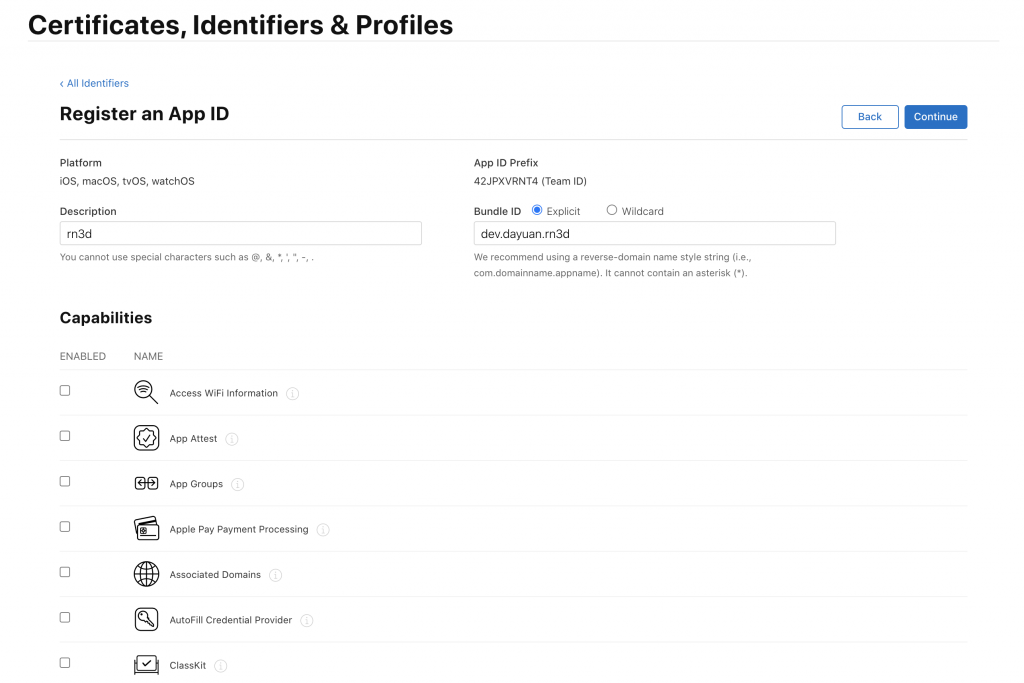Tick the Associated Domains checkbox

[65, 572]
